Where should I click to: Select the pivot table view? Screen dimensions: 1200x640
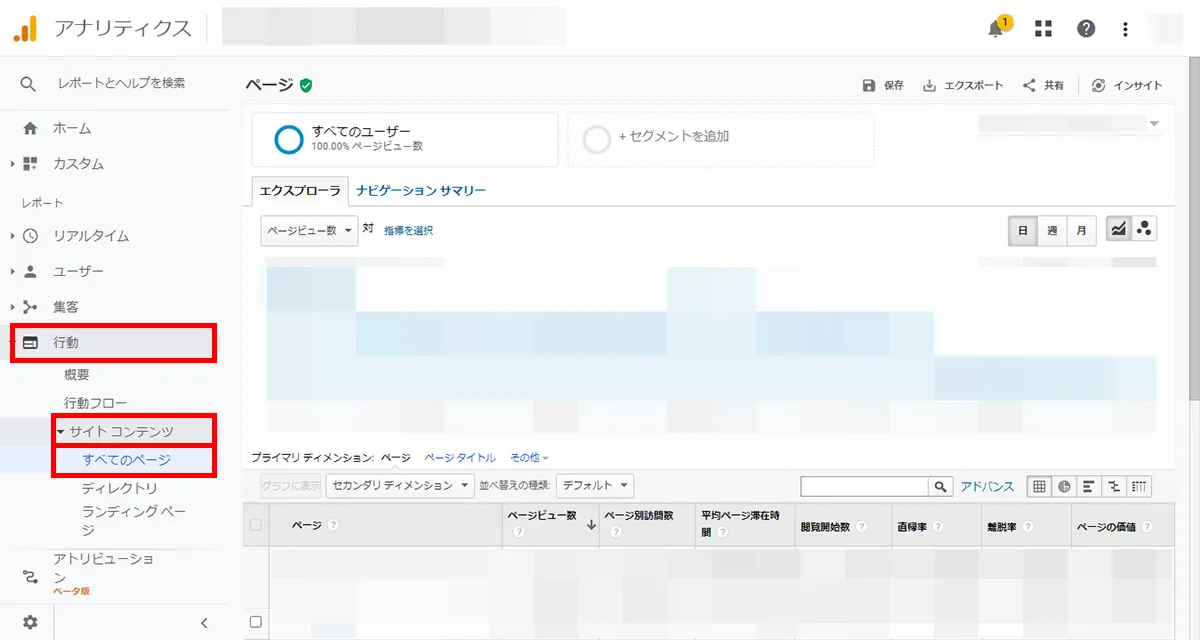[x=1137, y=486]
